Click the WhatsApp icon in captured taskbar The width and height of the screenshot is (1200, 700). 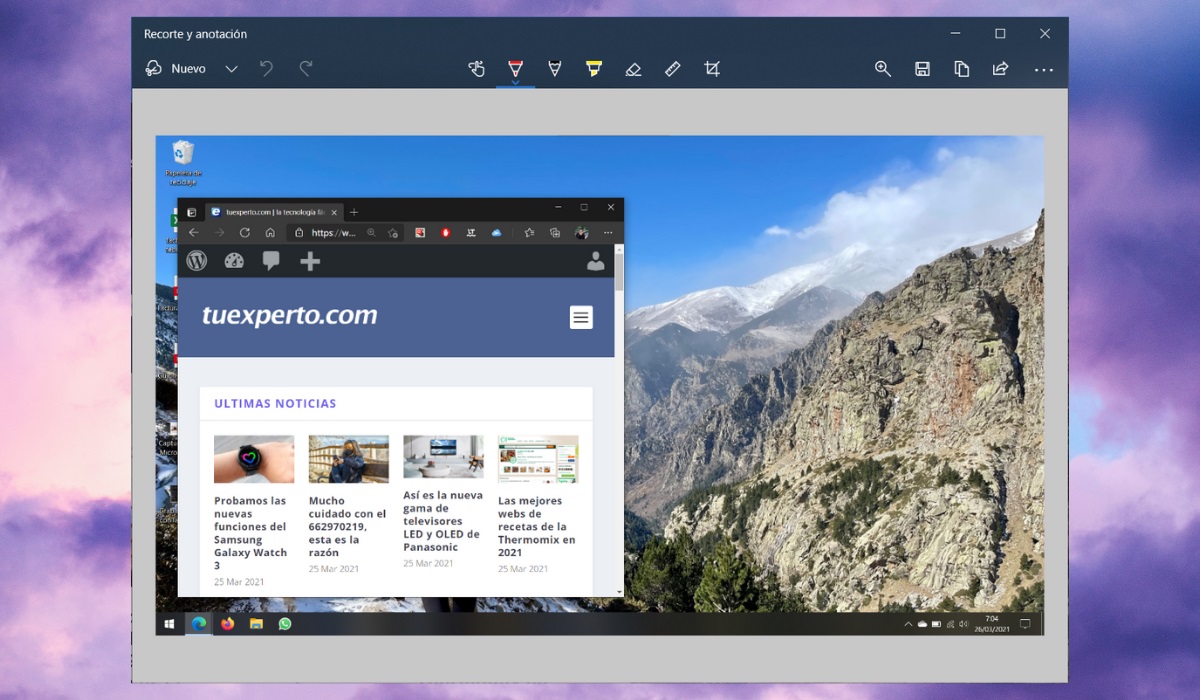(285, 624)
